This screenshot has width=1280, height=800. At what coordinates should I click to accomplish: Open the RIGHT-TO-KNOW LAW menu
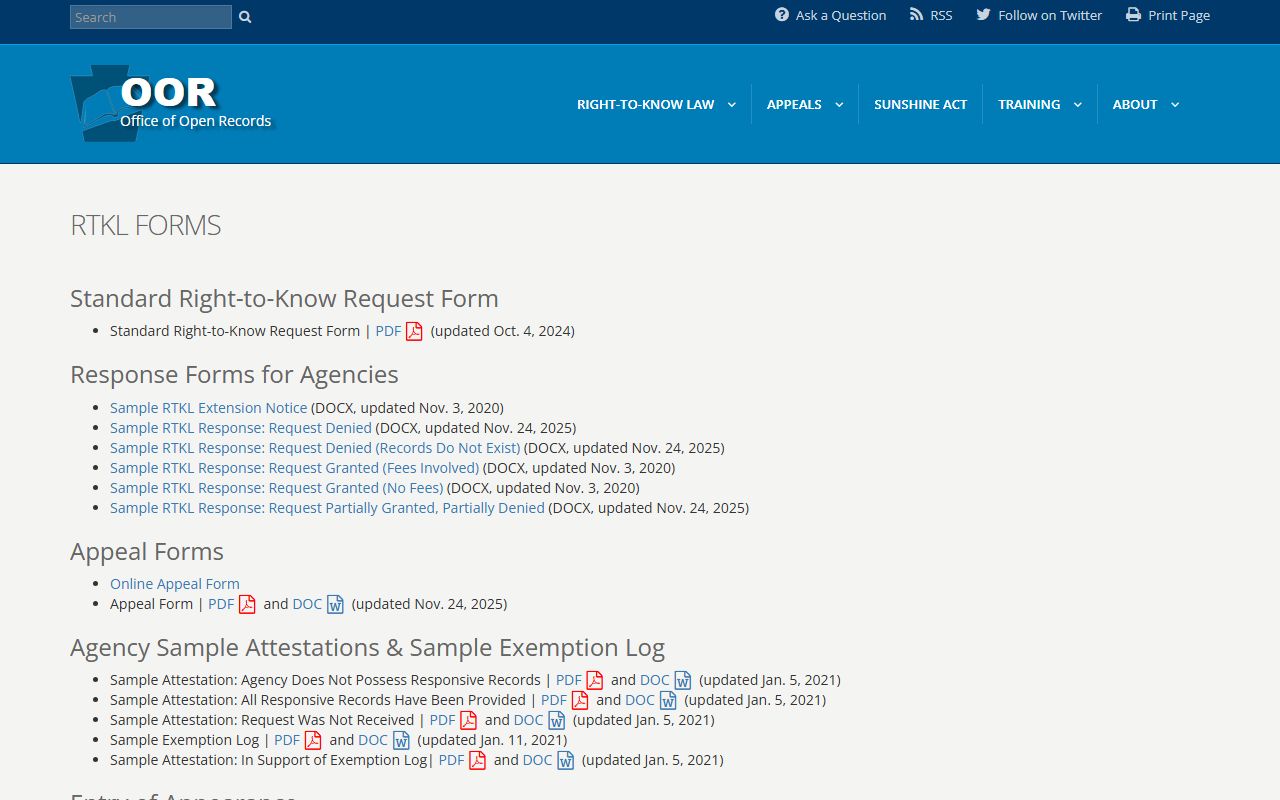click(646, 104)
